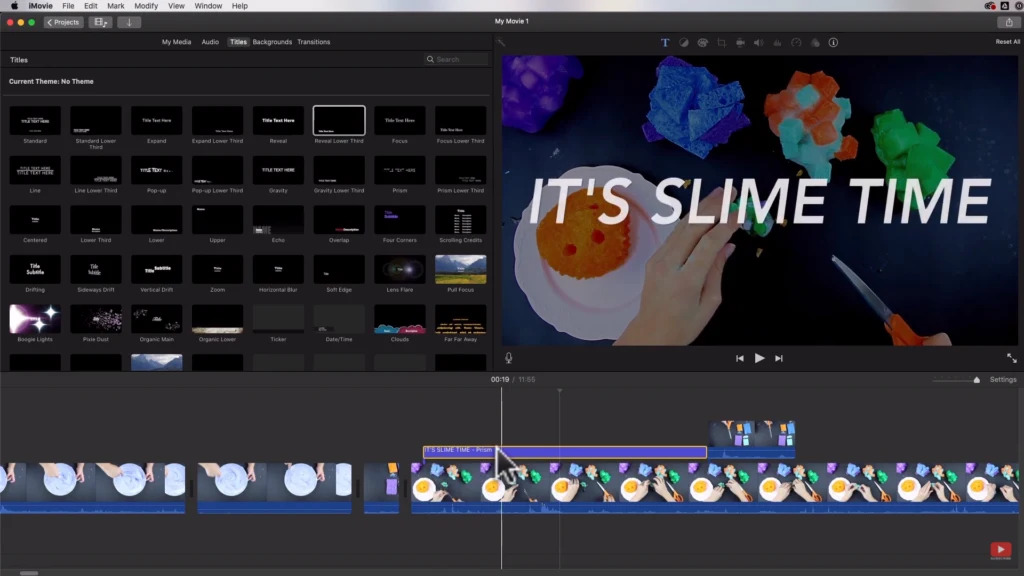Screen dimensions: 1024x576
Task: Click the timeline zoom slider
Action: point(976,380)
